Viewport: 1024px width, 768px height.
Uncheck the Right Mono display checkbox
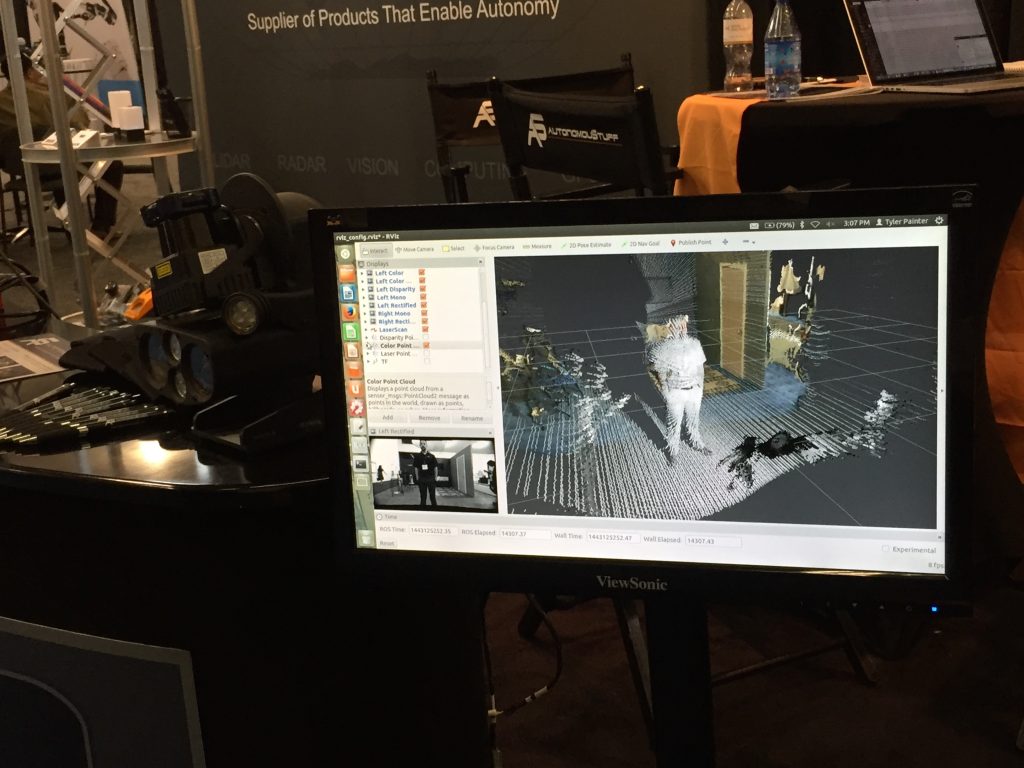click(424, 313)
